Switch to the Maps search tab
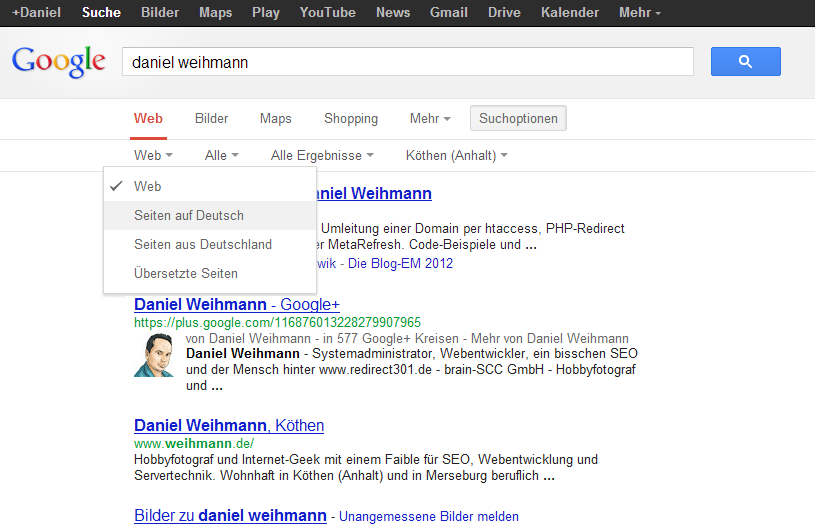Image resolution: width=815 pixels, height=526 pixels. pyautogui.click(x=275, y=119)
